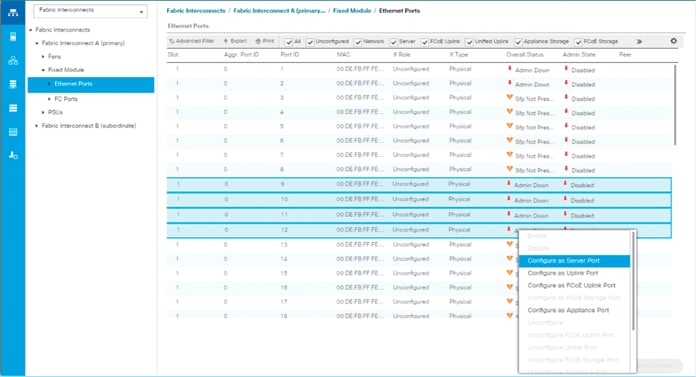696x377 pixels.
Task: Go to Fixed Module breadcrumb link
Action: click(352, 11)
